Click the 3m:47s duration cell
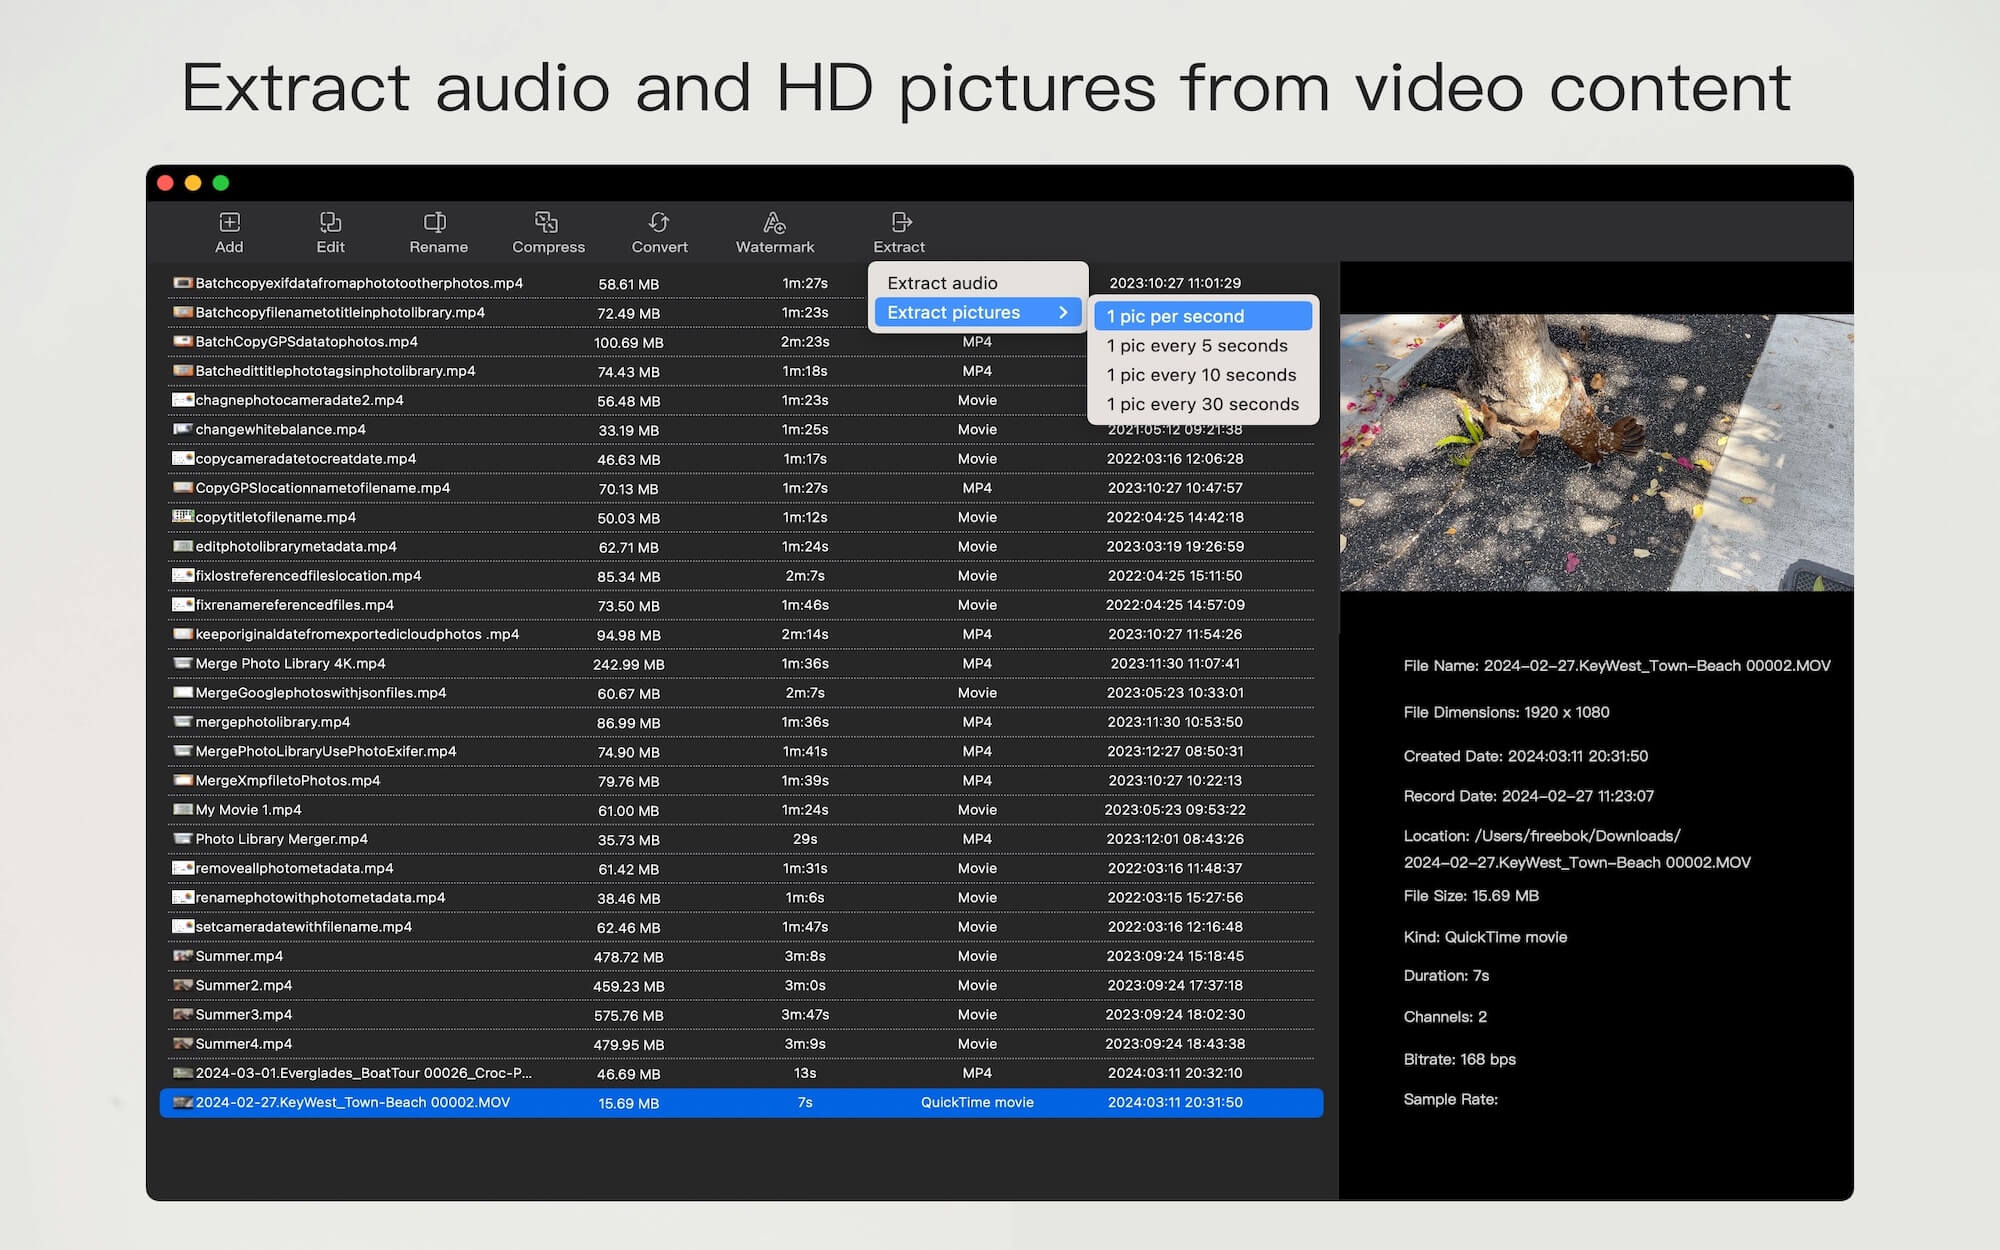 pyautogui.click(x=805, y=1014)
